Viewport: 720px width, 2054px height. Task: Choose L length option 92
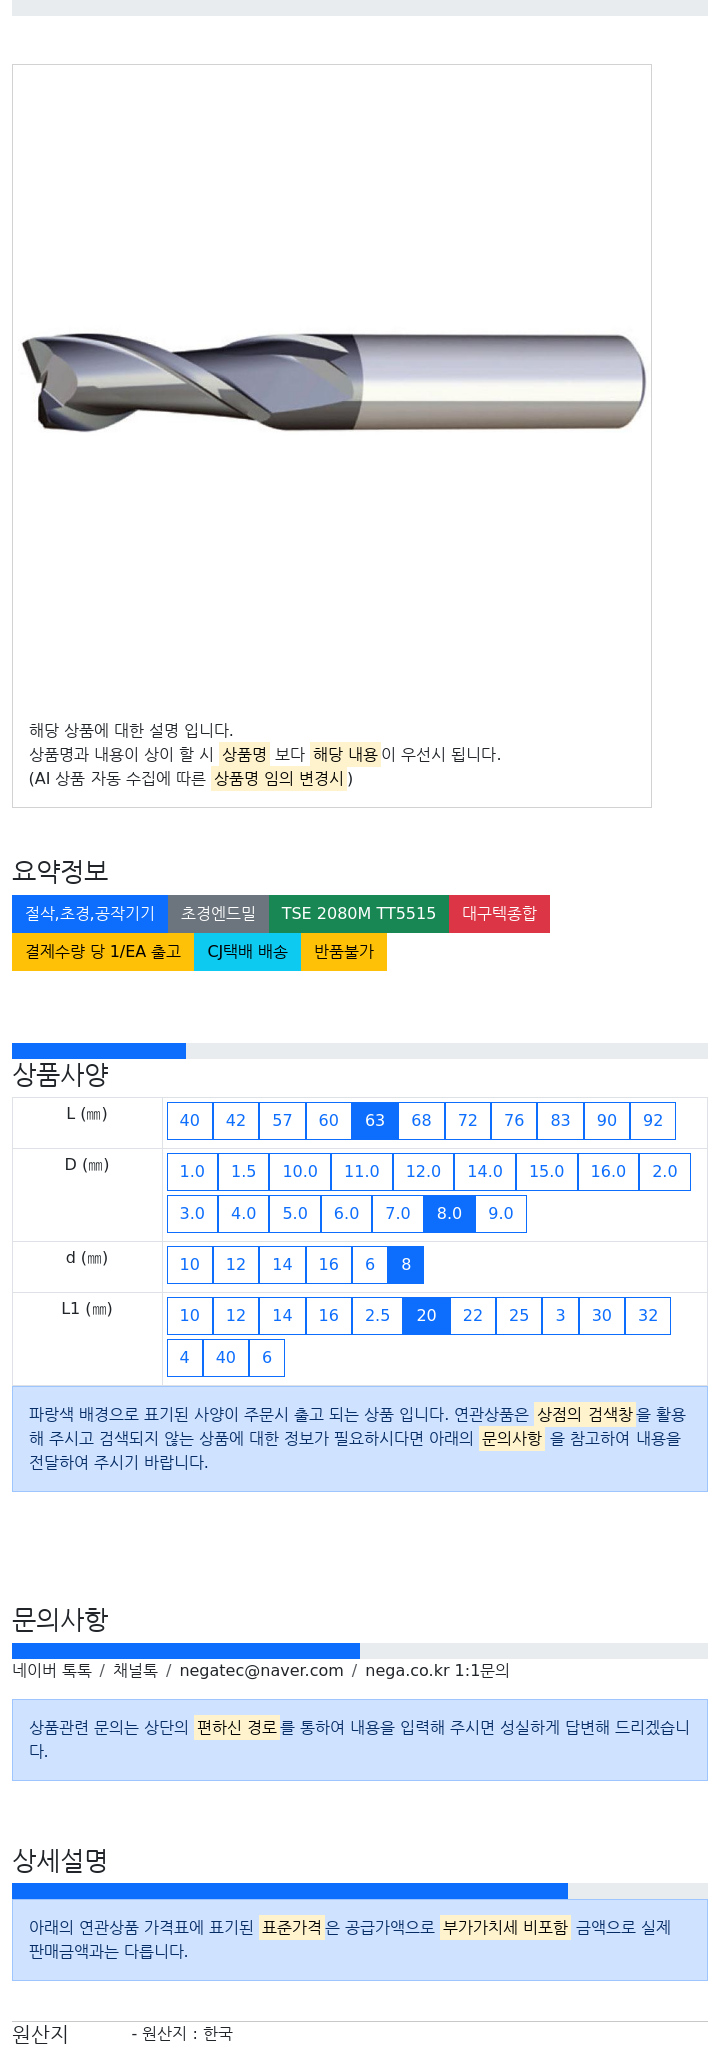(653, 1121)
